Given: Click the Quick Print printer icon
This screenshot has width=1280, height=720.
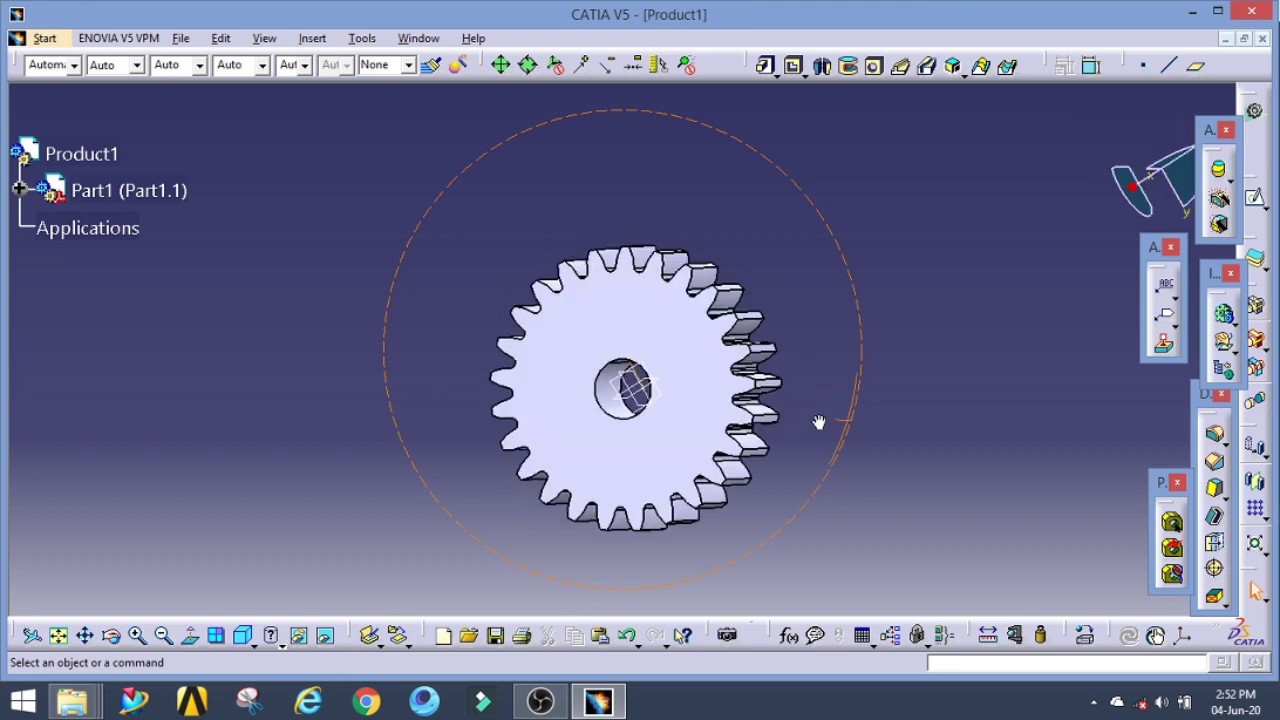Looking at the screenshot, I should (x=521, y=635).
